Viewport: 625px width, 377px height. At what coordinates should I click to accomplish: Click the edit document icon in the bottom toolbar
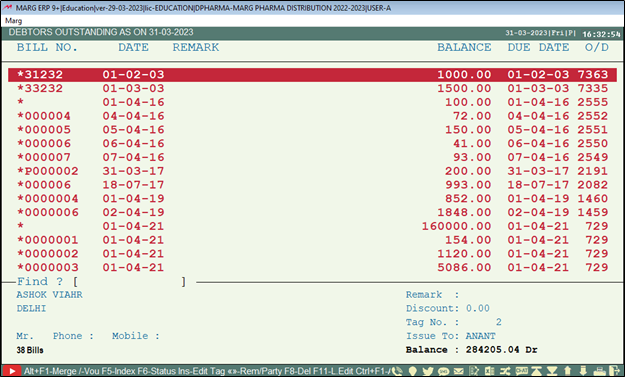point(474,371)
